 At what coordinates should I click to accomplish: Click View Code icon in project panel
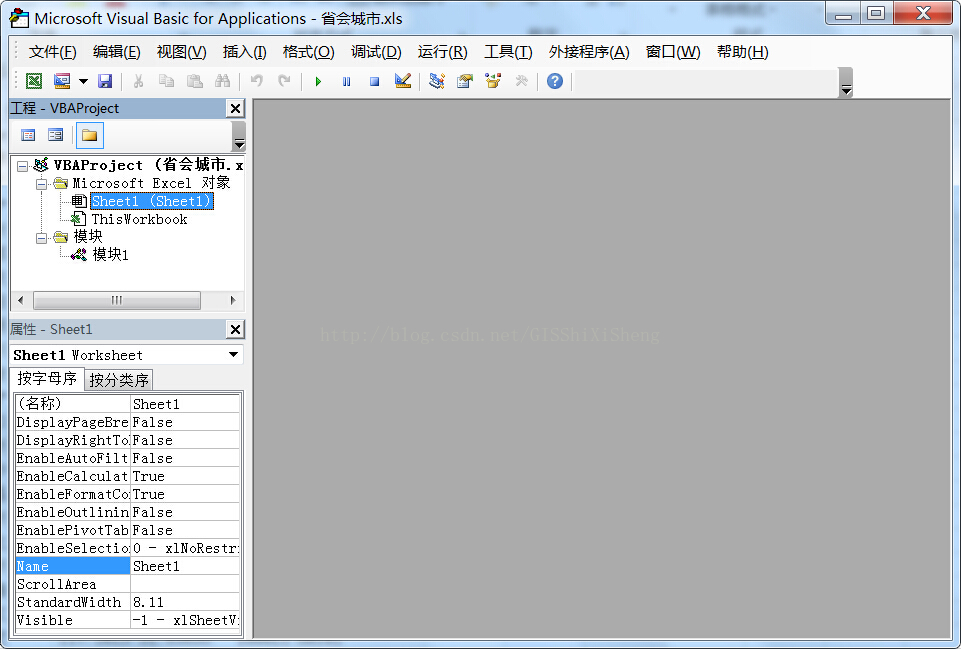[28, 135]
